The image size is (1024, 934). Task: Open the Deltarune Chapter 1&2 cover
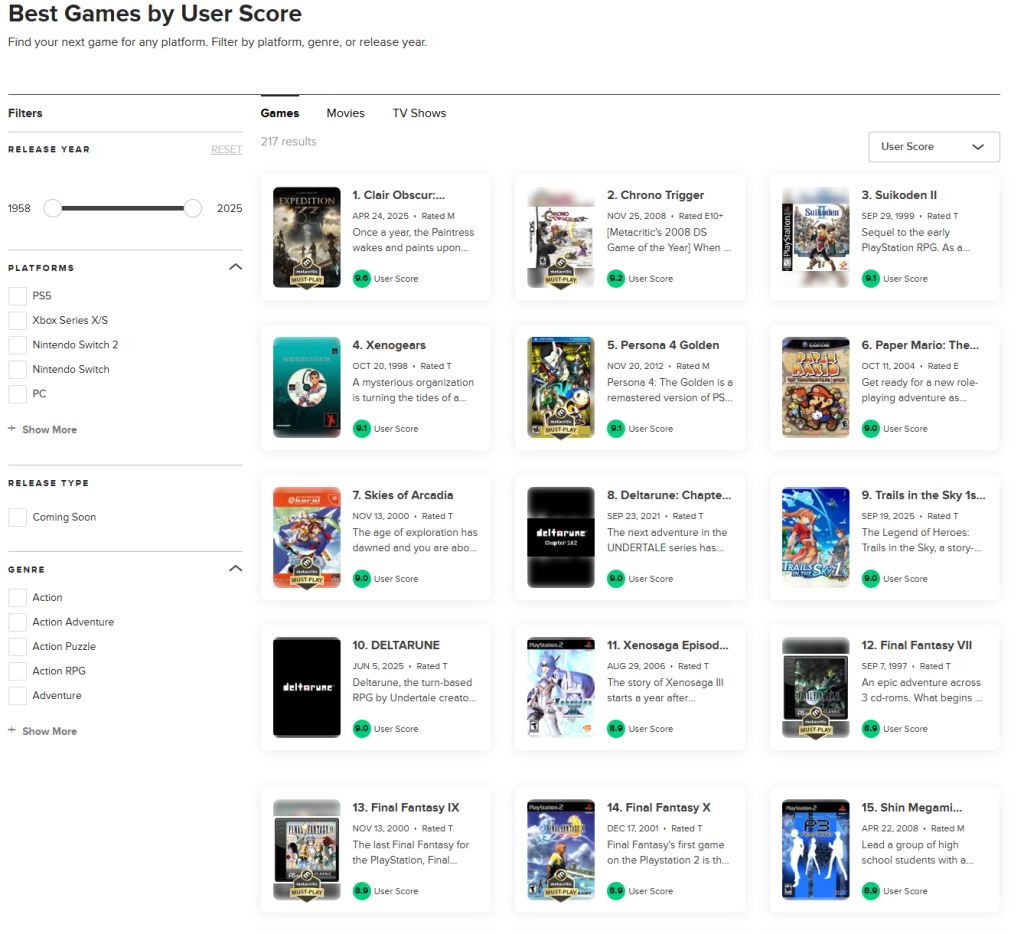561,538
